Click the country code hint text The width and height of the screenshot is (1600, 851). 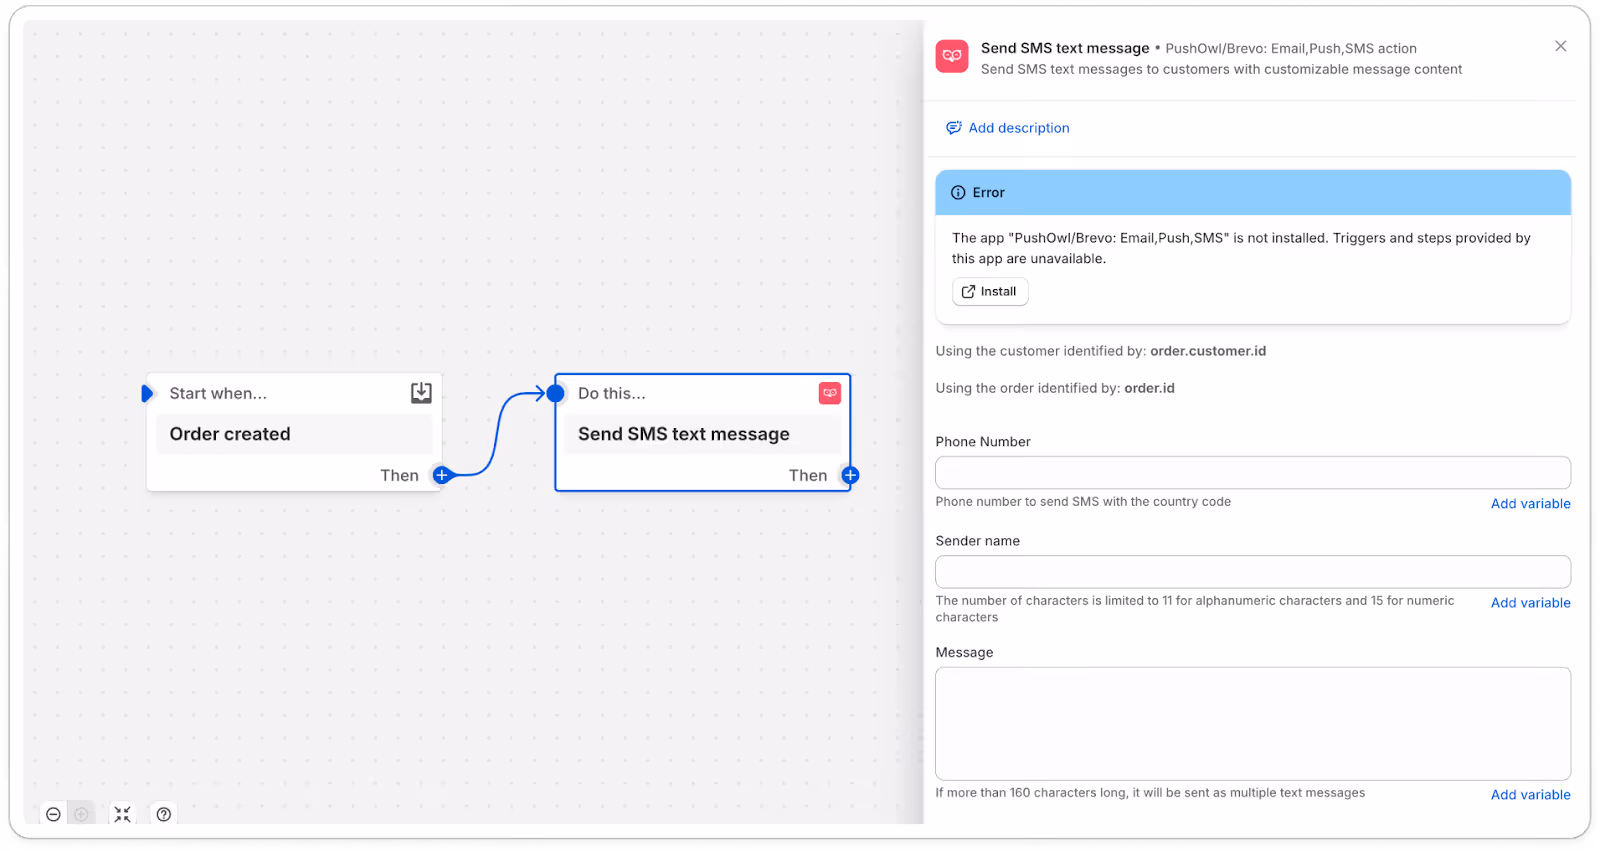pos(1083,502)
